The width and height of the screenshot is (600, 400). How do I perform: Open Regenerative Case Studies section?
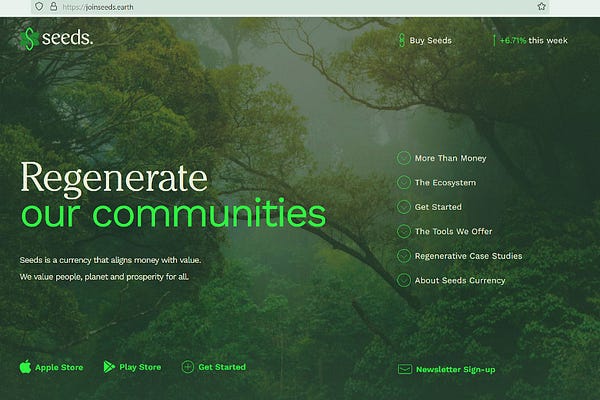468,256
